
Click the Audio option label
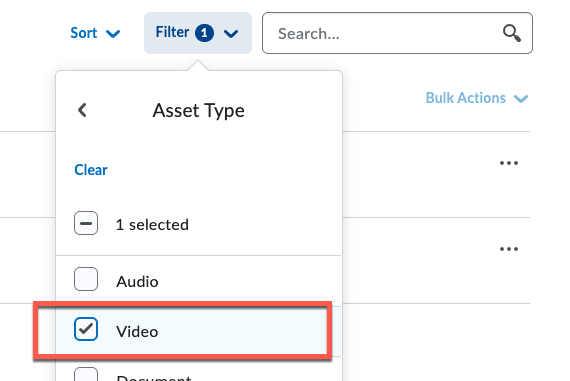tap(137, 282)
